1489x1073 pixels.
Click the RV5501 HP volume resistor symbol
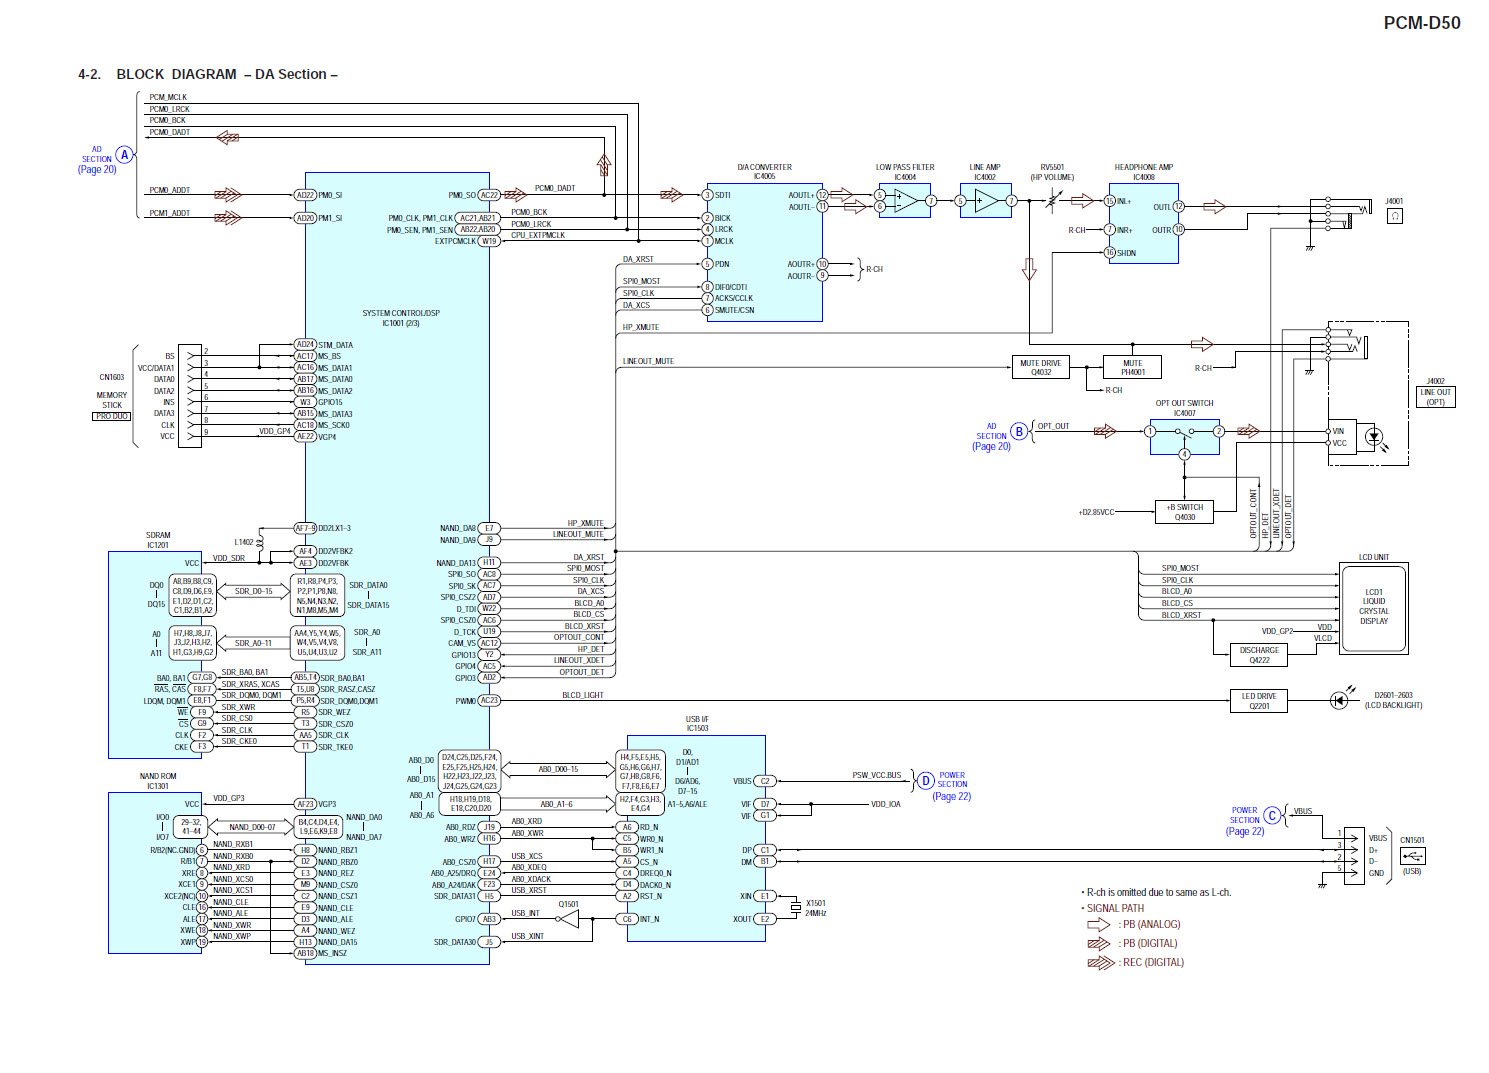point(1051,201)
